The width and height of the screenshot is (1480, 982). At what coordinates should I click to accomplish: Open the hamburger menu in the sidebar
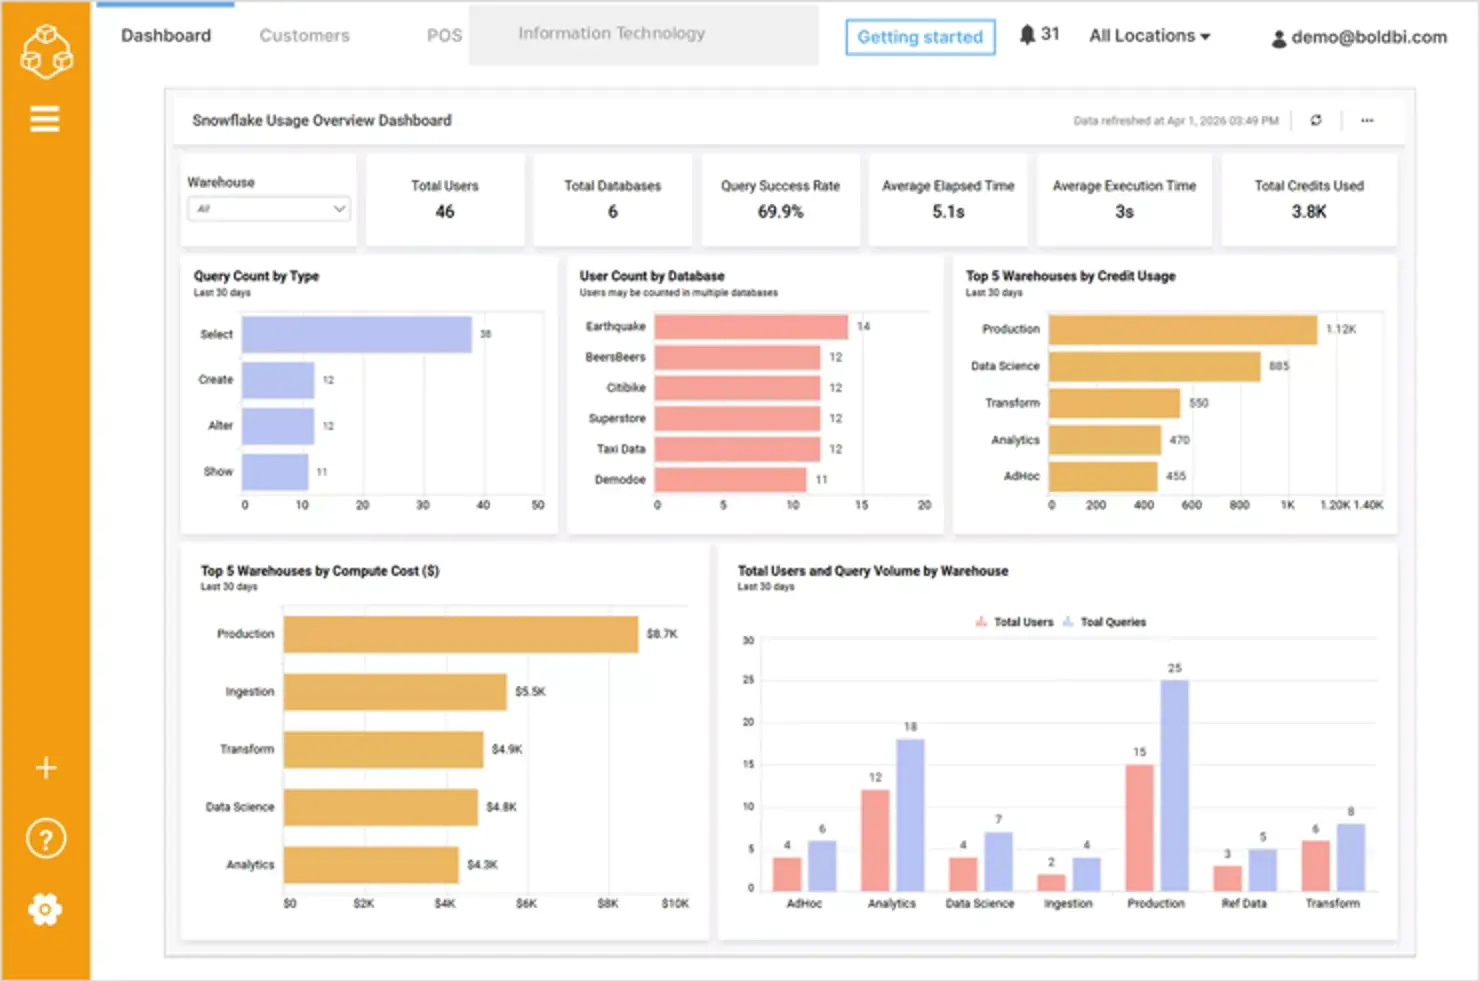(x=45, y=119)
